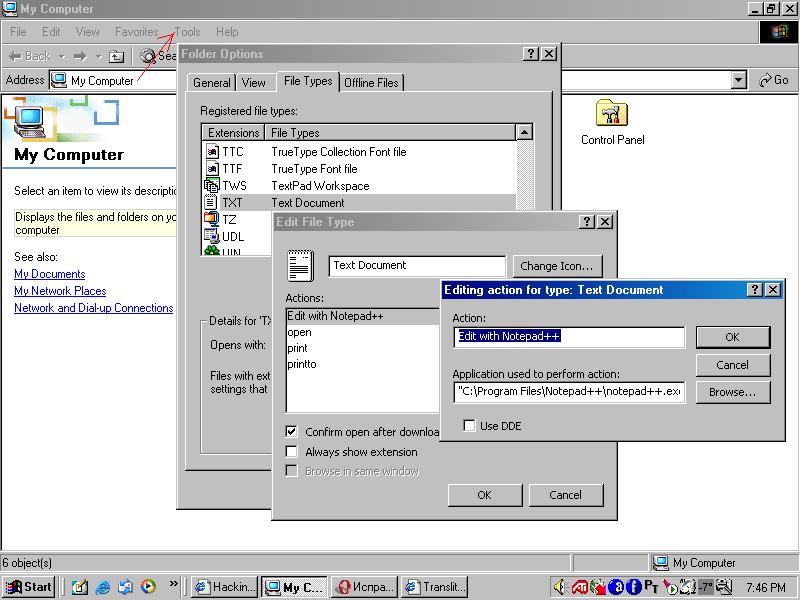Image resolution: width=800 pixels, height=600 pixels.
Task: Click the help button on Folder Options title bar
Action: pos(531,54)
